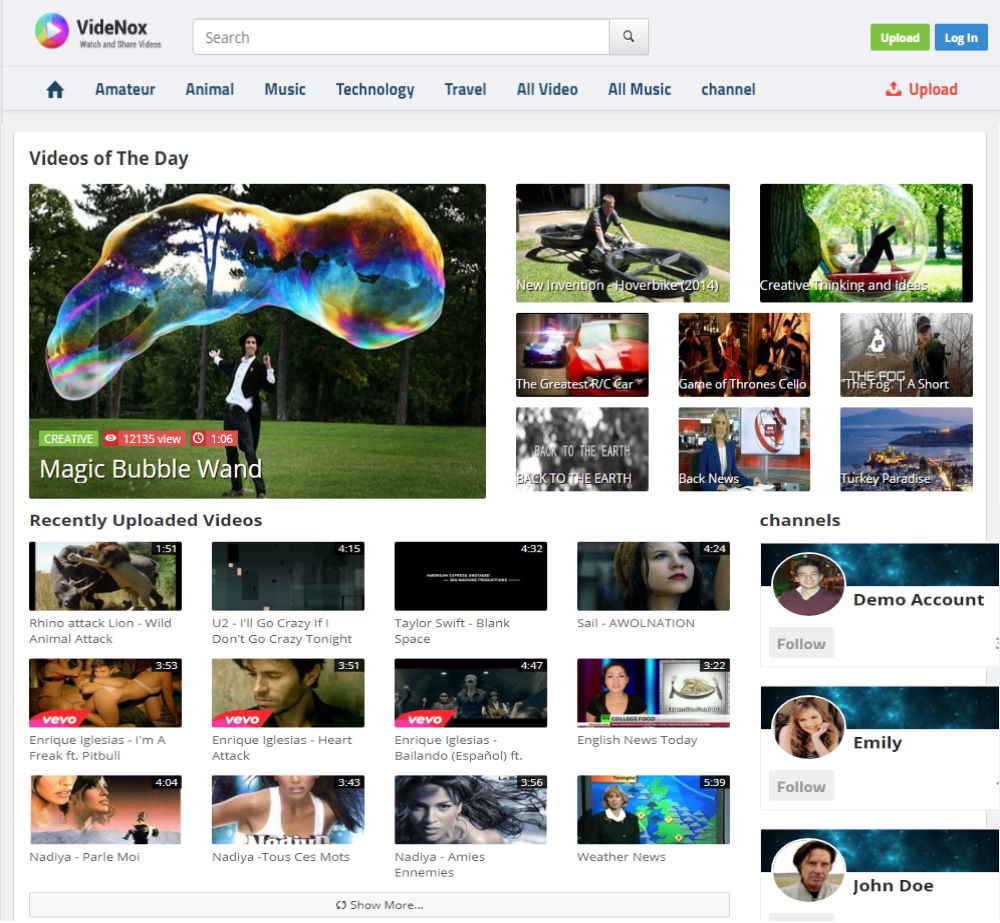
Task: Click the Sail - AWOLNATION title text
Action: tap(636, 623)
